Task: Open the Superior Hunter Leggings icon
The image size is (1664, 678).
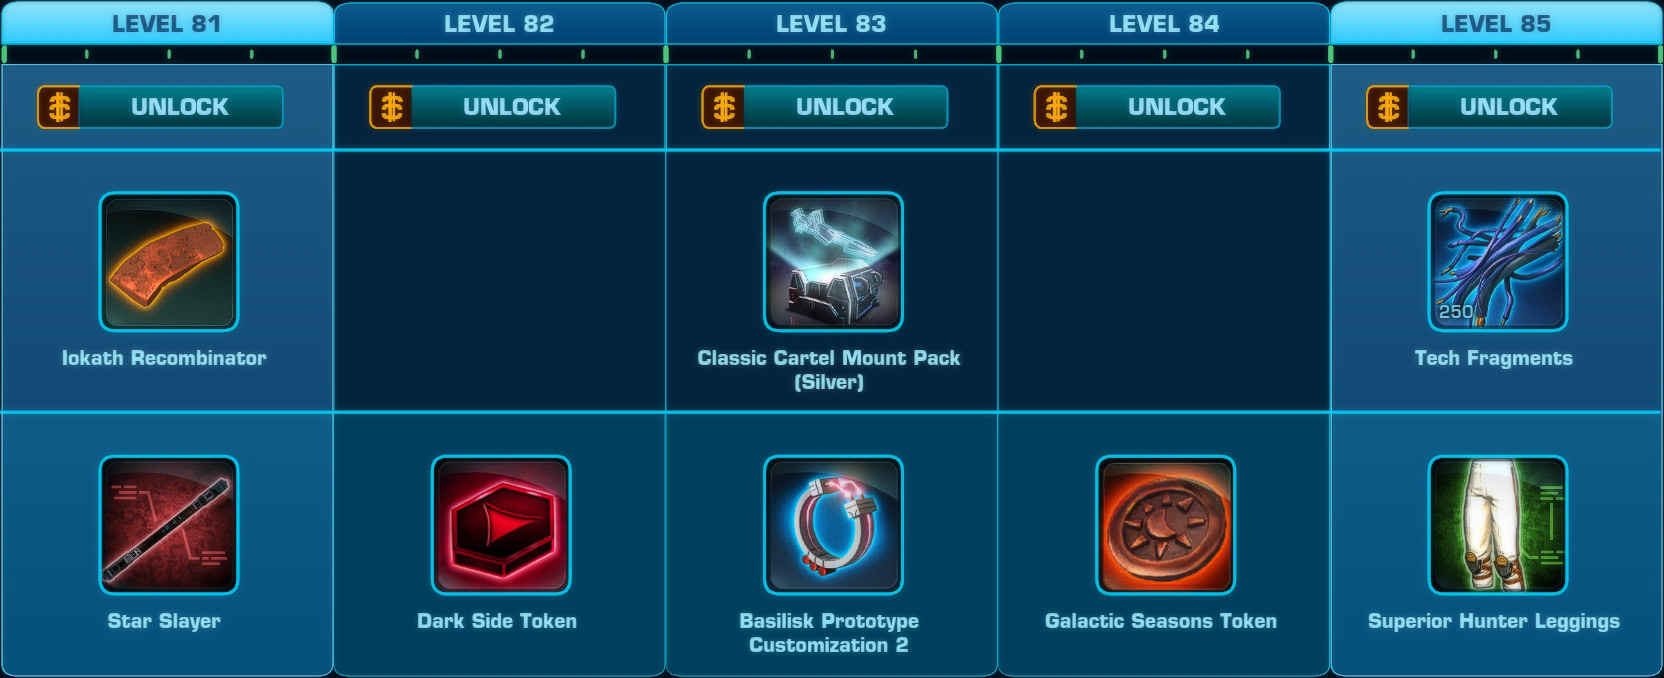Action: tap(1498, 525)
